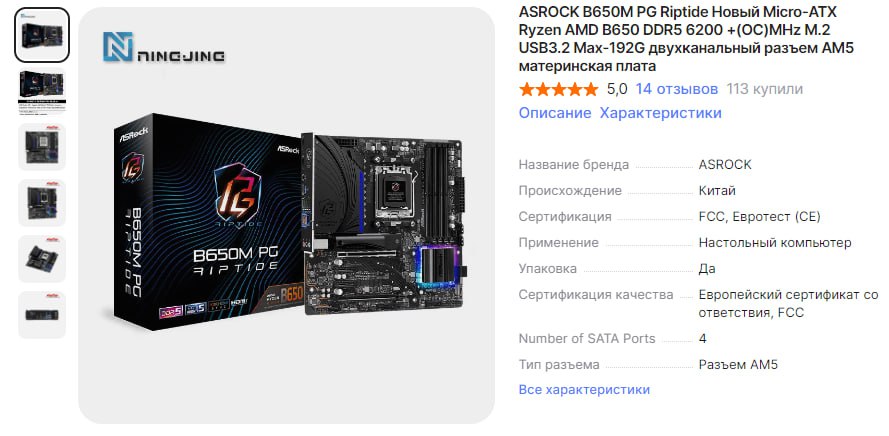The height and width of the screenshot is (436, 889).
Task: Click the Разъем AM5 socket type value
Action: [x=738, y=365]
